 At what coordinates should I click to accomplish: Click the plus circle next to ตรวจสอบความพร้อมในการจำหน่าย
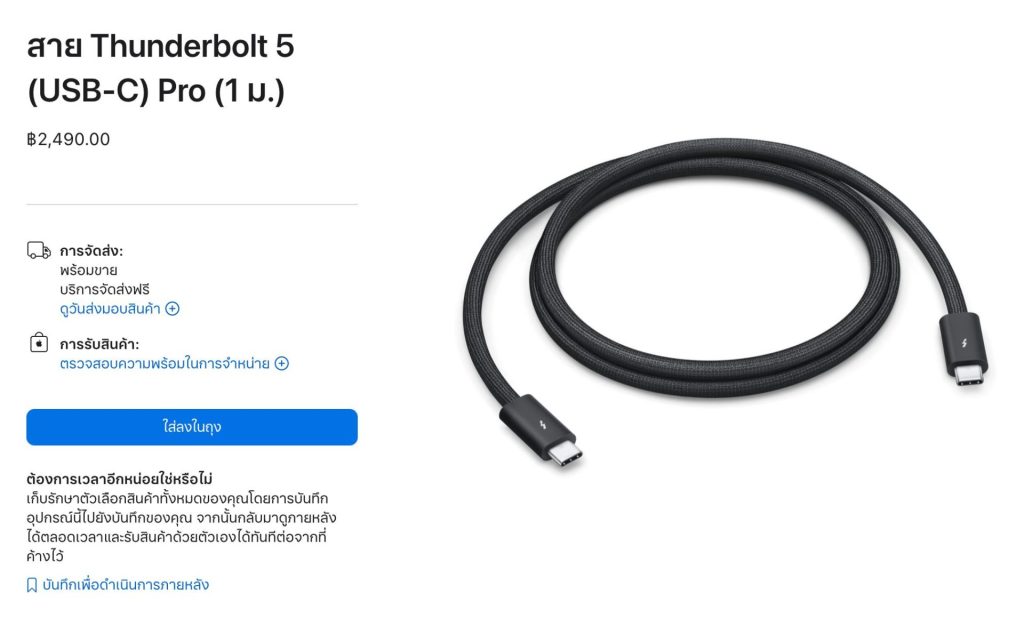281,363
